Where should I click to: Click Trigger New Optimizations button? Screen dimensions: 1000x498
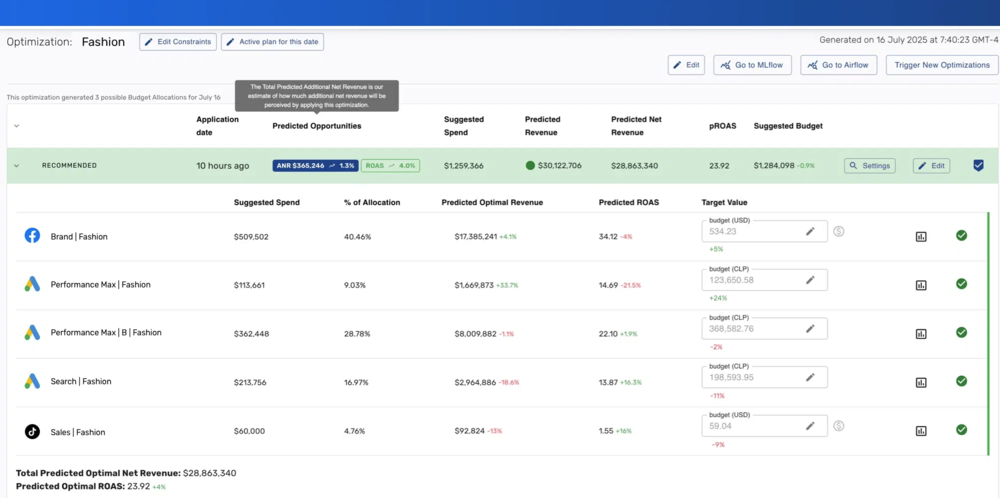pos(941,65)
